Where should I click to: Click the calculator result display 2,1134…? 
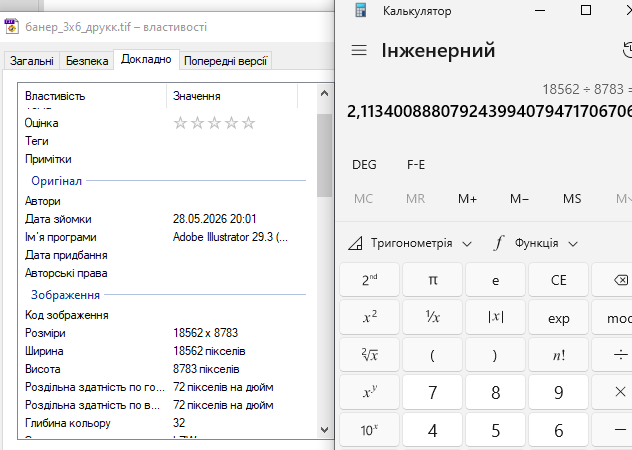click(489, 111)
